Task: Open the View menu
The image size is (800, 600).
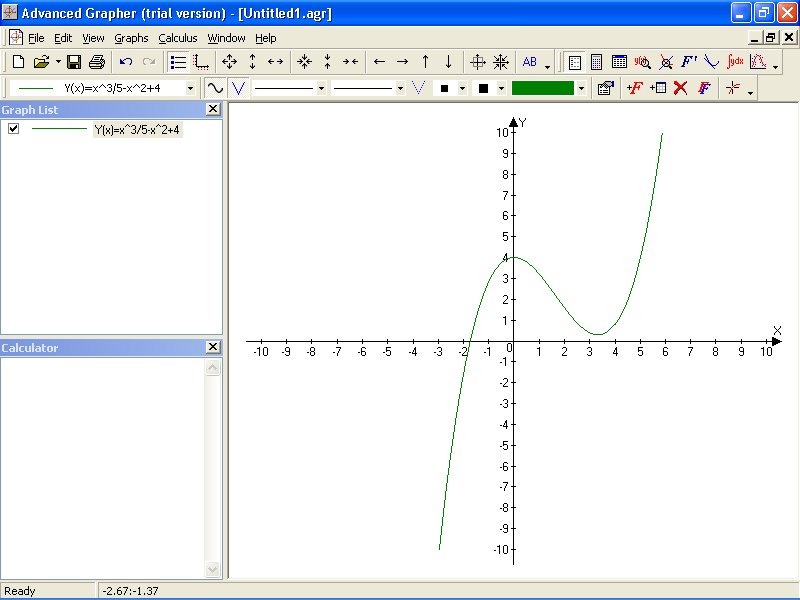Action: click(x=93, y=38)
